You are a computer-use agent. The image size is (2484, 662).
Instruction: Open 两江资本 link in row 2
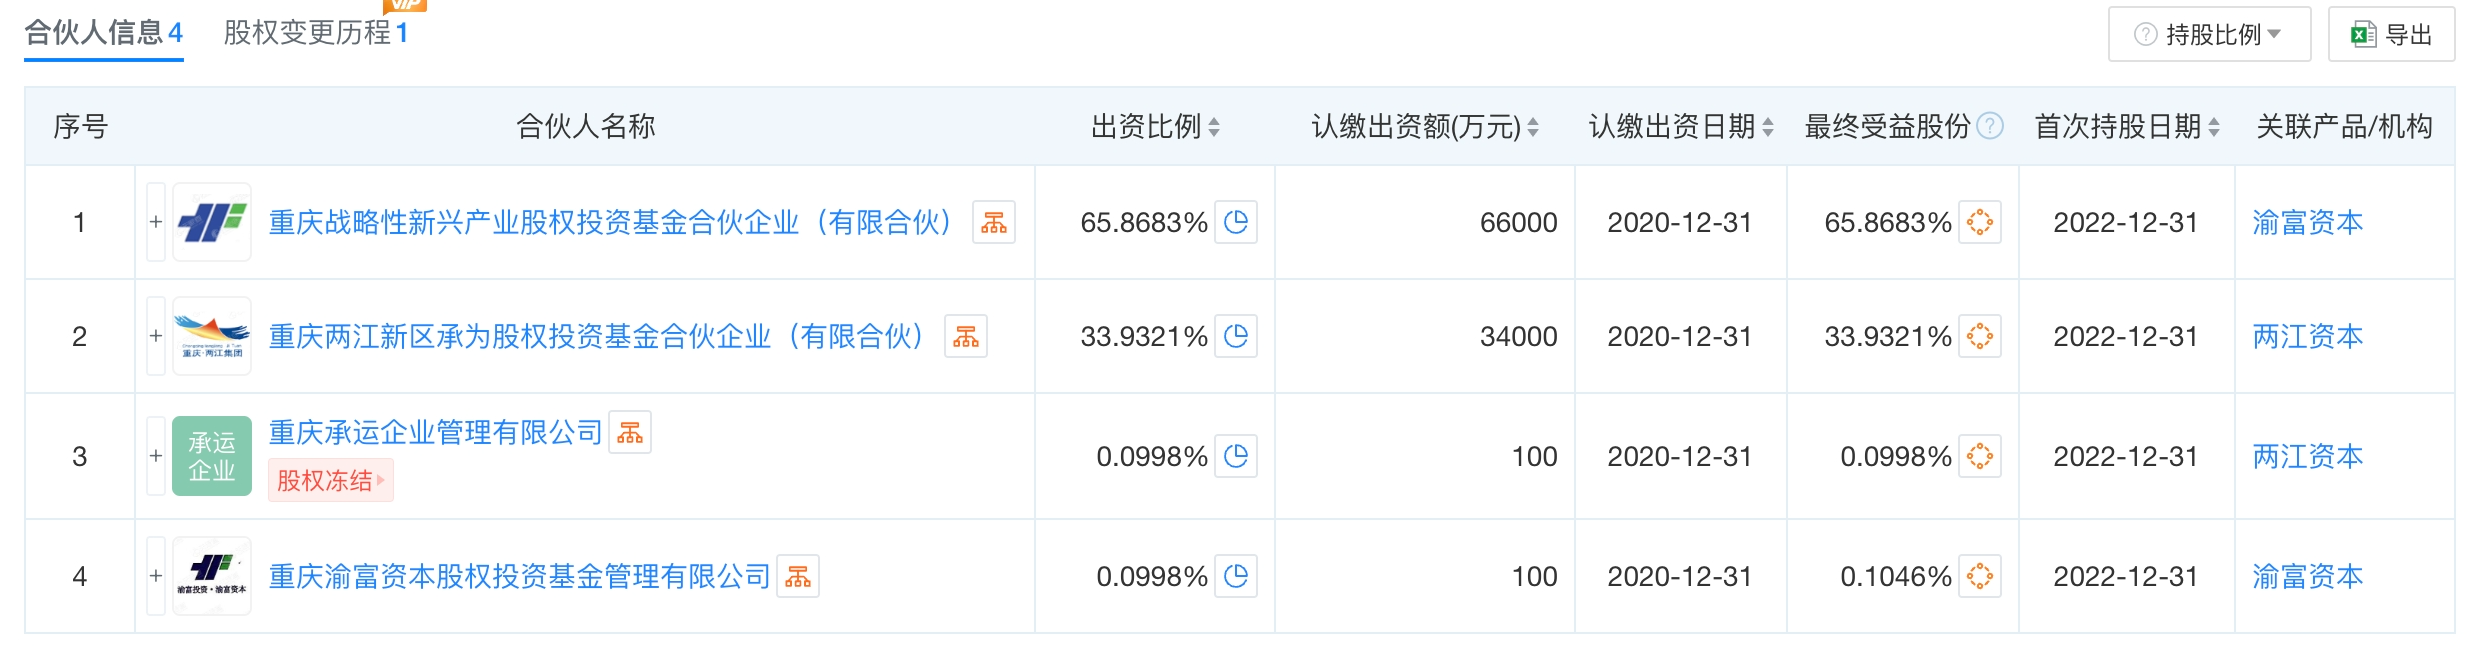pos(2308,336)
